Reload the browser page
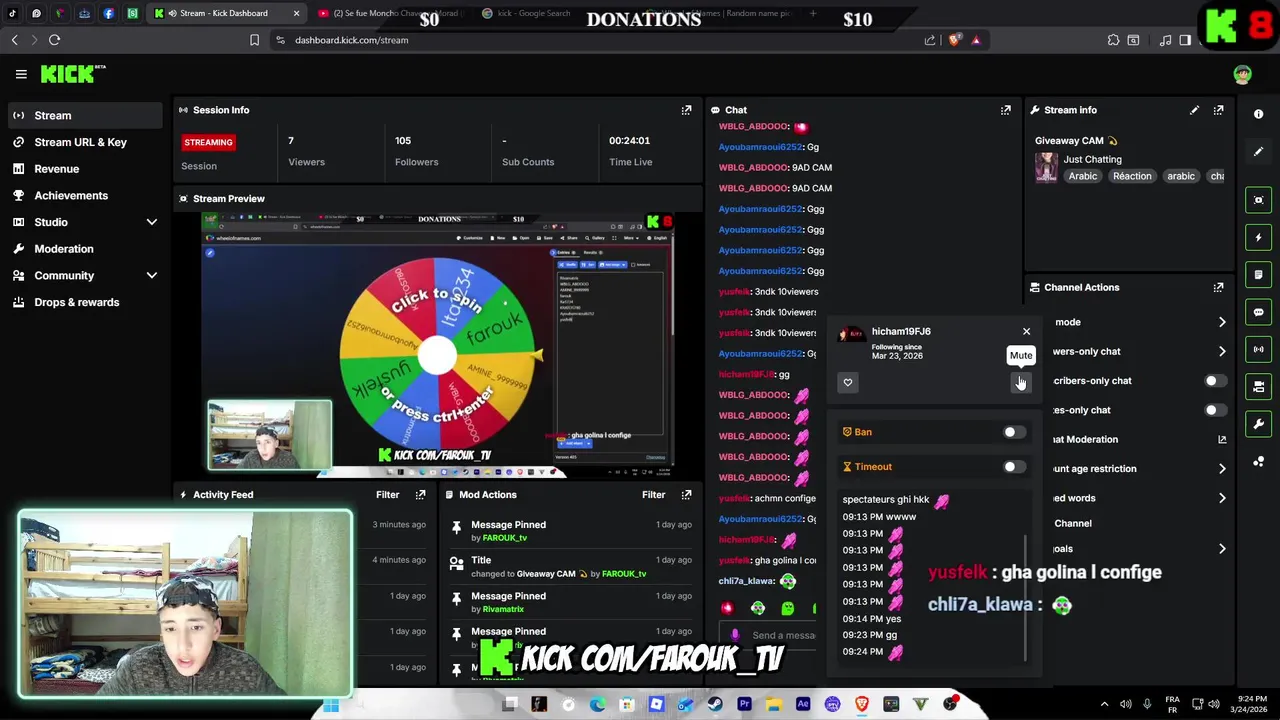 (x=54, y=40)
